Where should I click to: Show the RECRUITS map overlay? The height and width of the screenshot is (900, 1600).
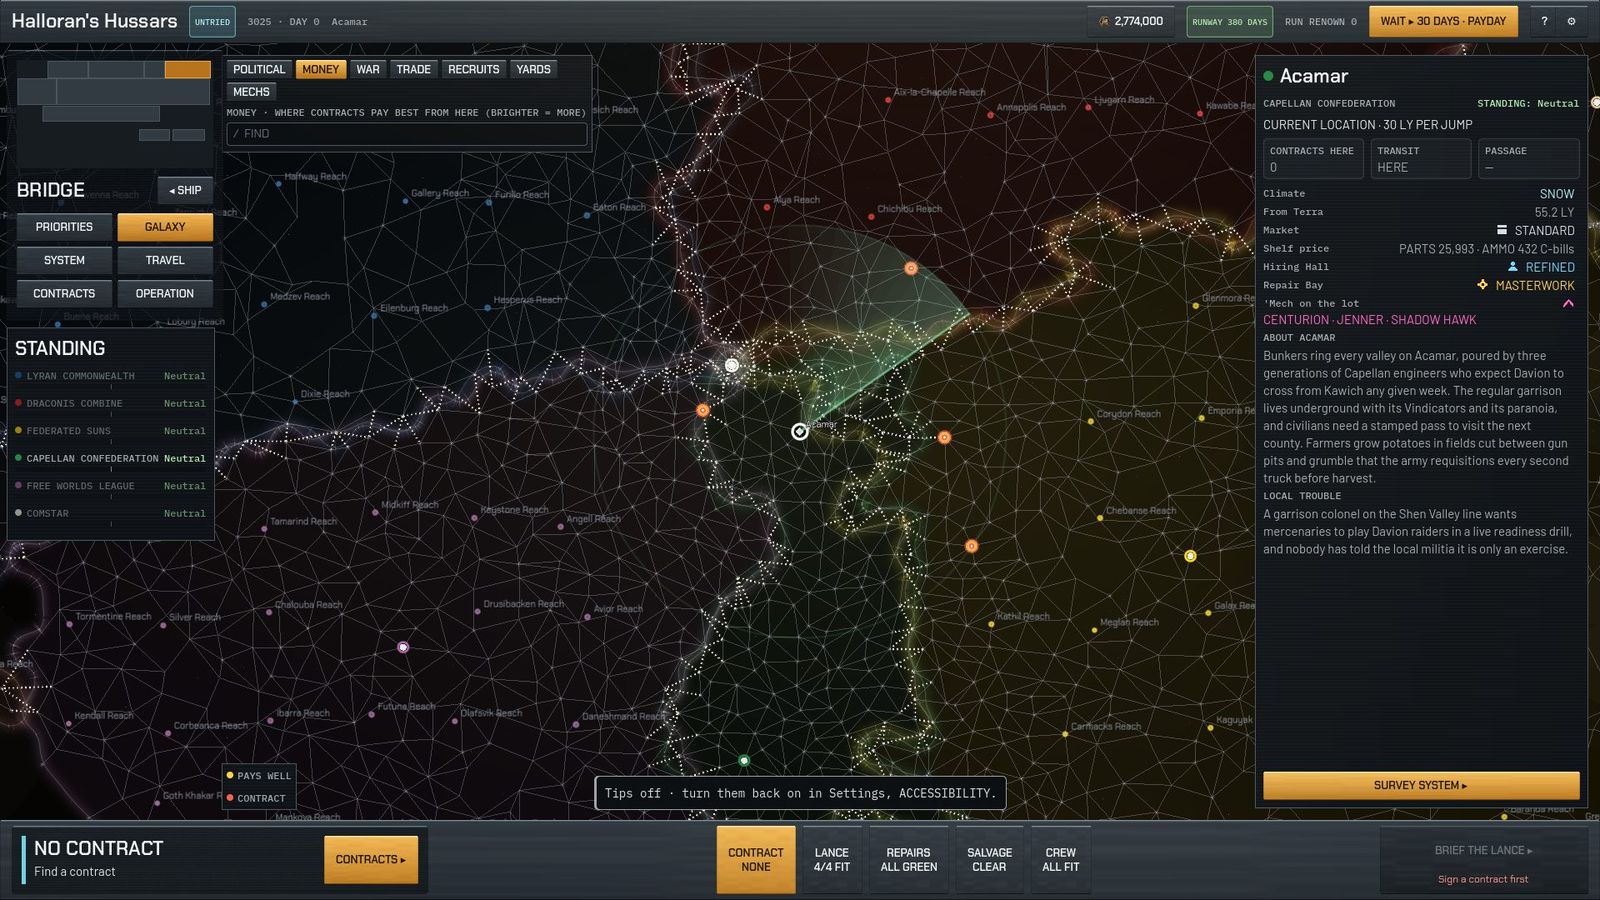coord(473,69)
